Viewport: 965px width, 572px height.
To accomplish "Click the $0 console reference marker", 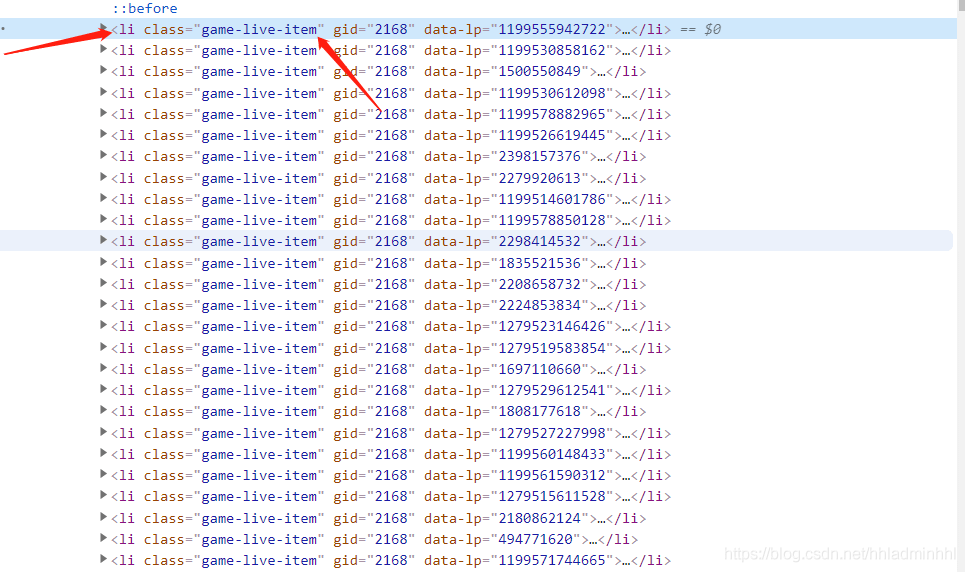I will 713,30.
